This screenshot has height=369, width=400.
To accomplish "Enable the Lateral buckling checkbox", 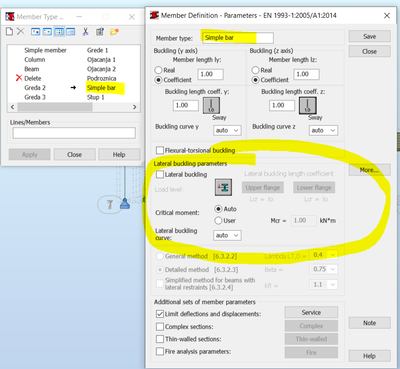I will pos(160,174).
